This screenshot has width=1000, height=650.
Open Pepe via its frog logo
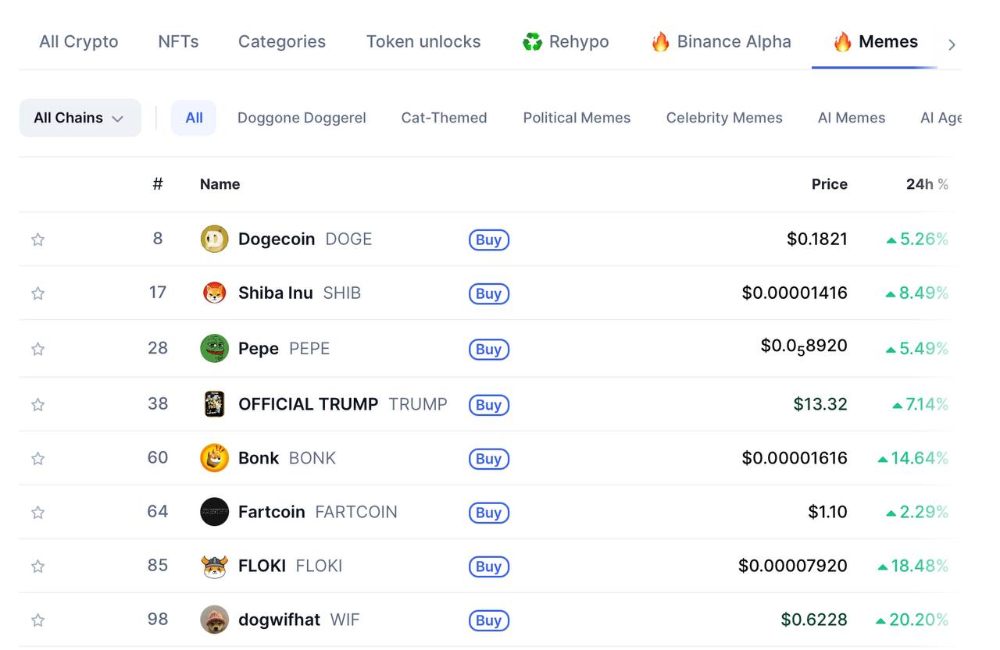214,348
